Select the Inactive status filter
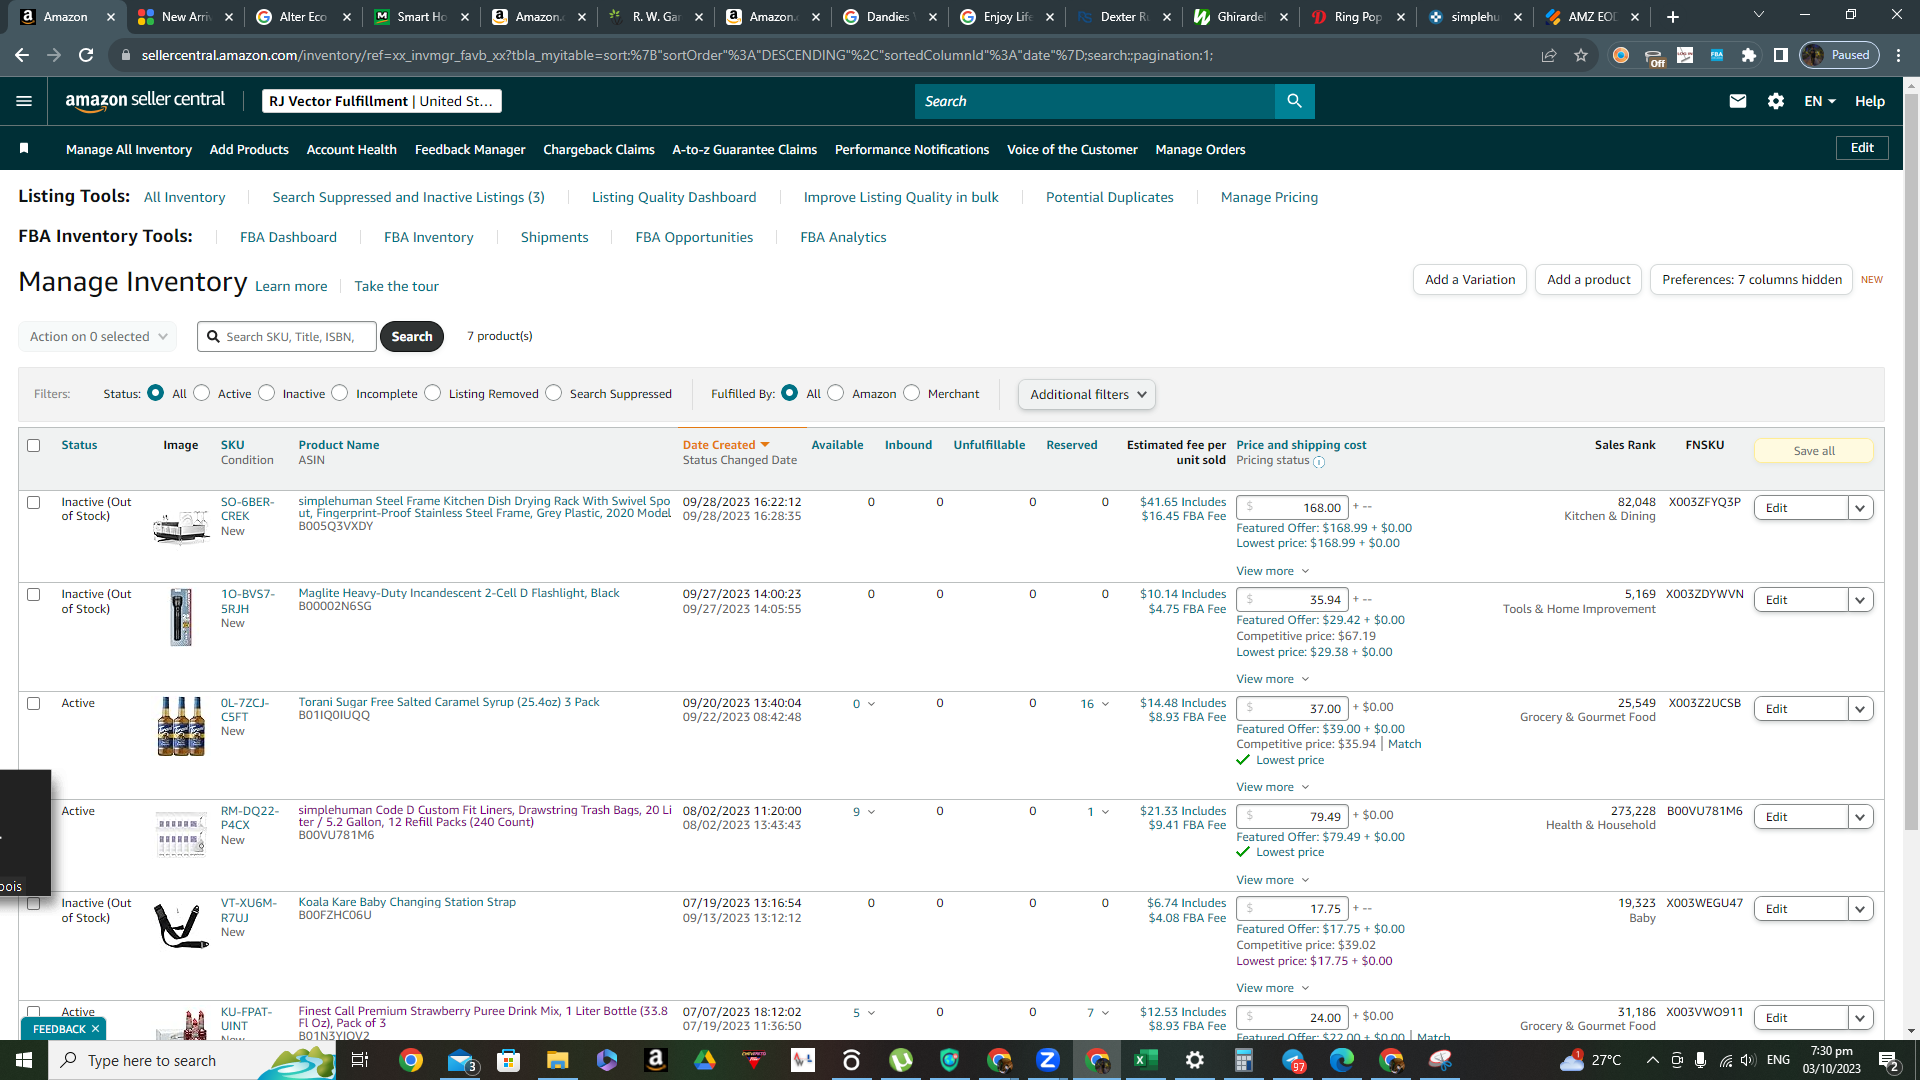1920x1080 pixels. 267,393
